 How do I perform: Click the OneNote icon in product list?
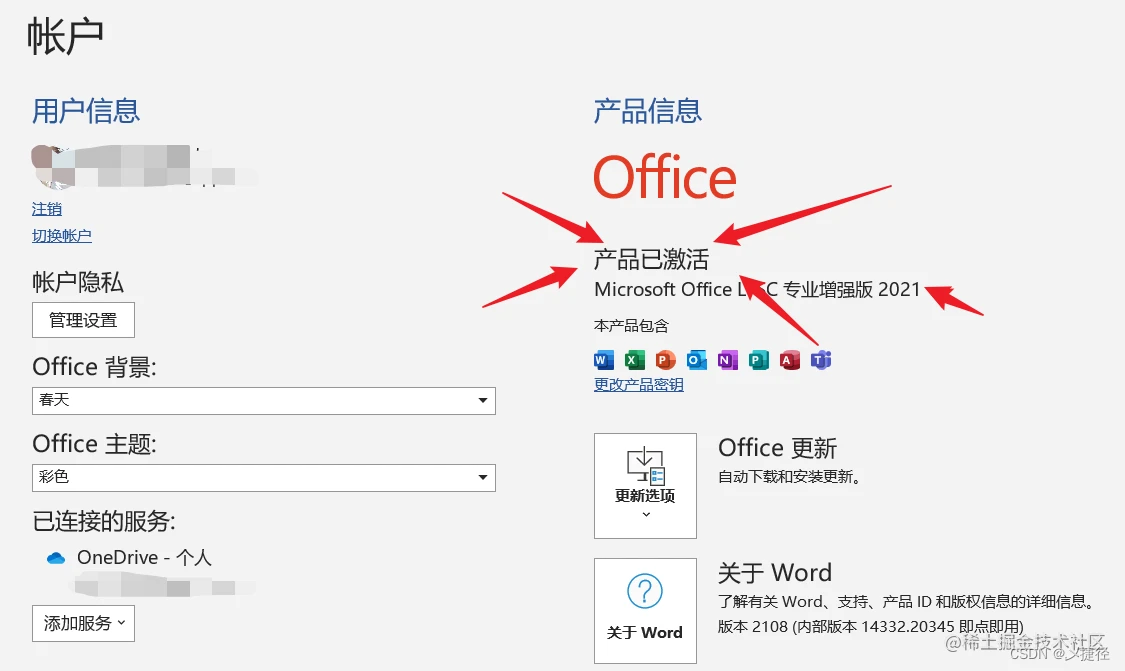[x=728, y=360]
